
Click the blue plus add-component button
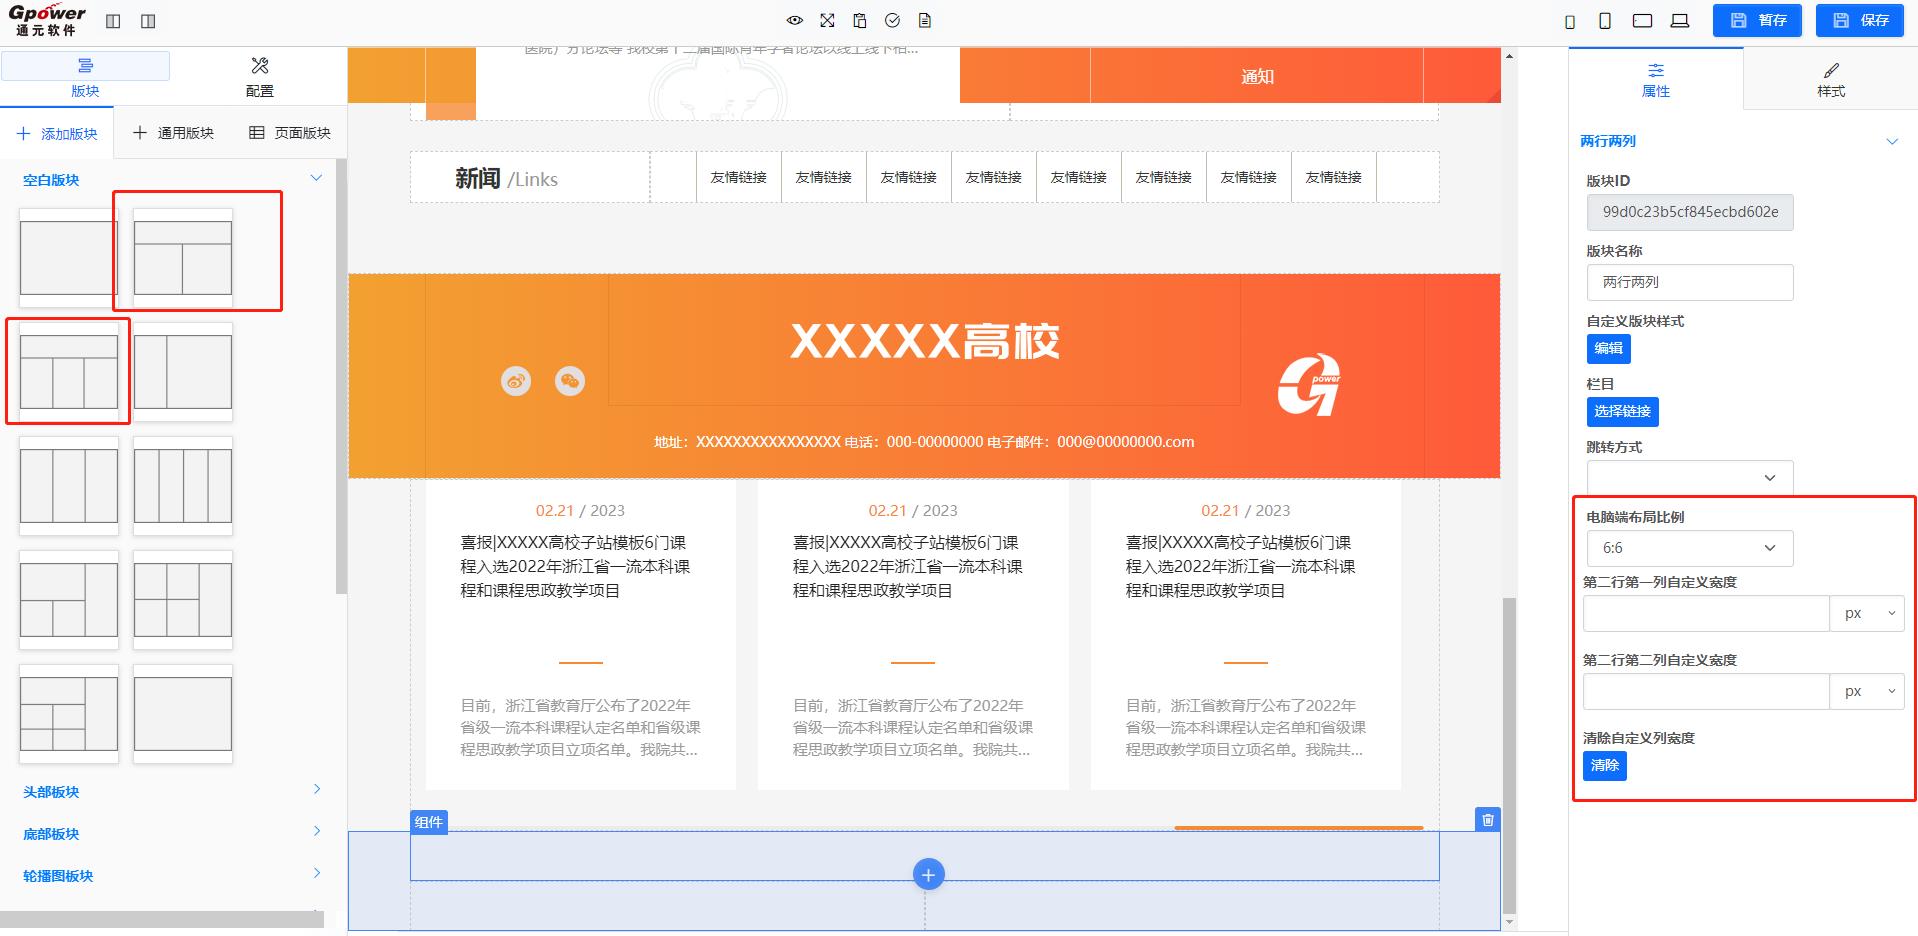[928, 875]
